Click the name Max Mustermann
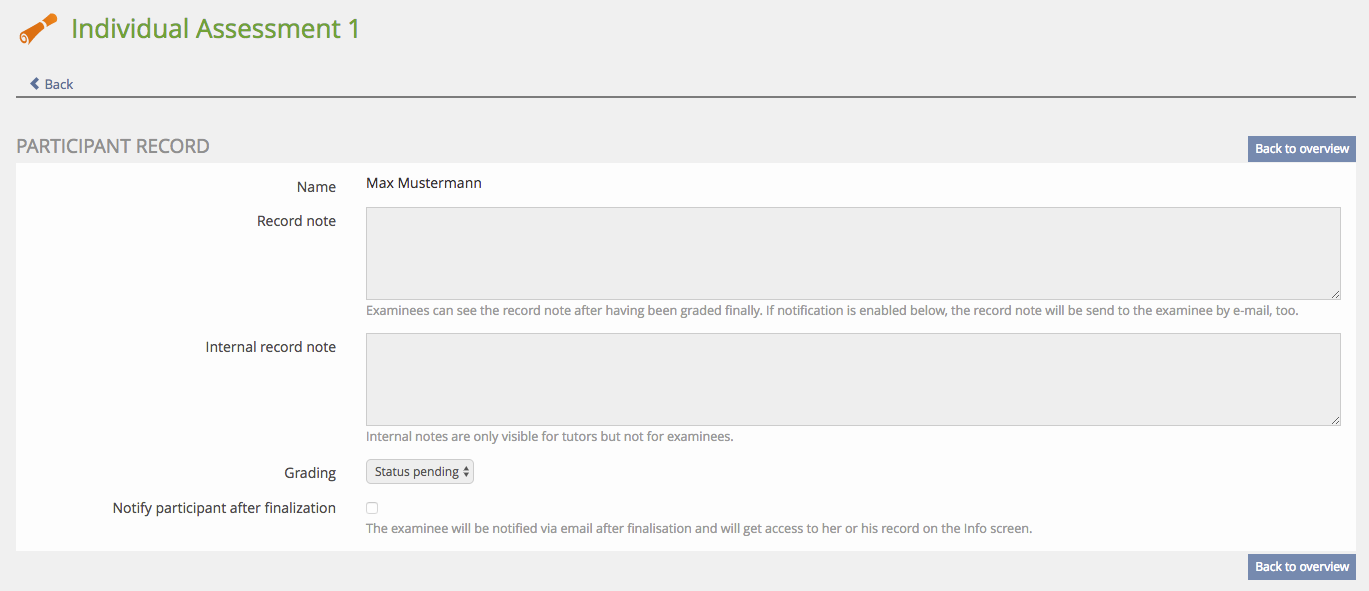 (424, 183)
